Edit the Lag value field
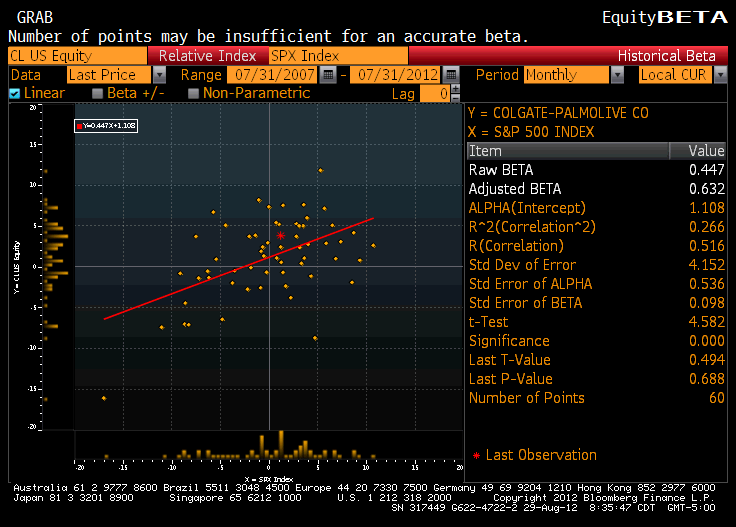This screenshot has width=736, height=527. (435, 93)
